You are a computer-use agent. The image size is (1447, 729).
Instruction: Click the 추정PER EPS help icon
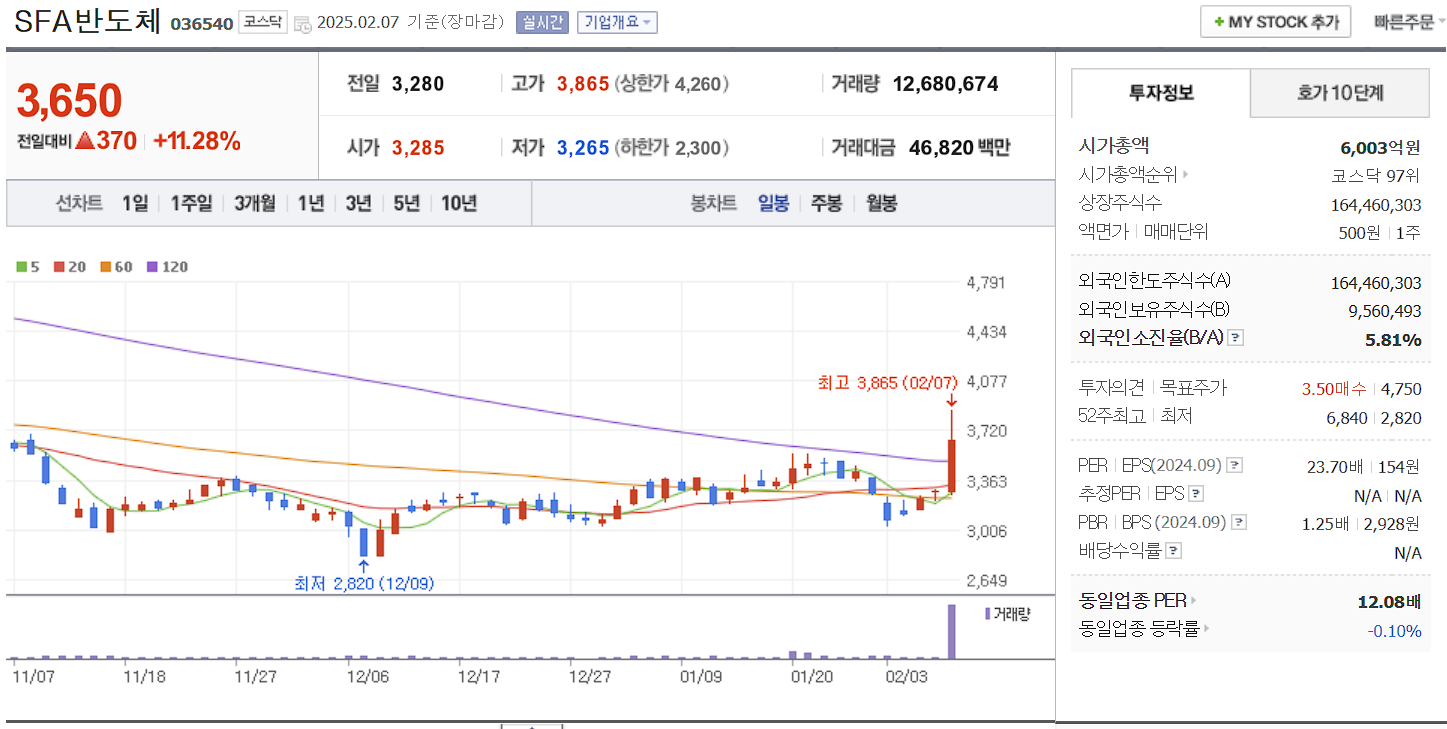click(1194, 493)
